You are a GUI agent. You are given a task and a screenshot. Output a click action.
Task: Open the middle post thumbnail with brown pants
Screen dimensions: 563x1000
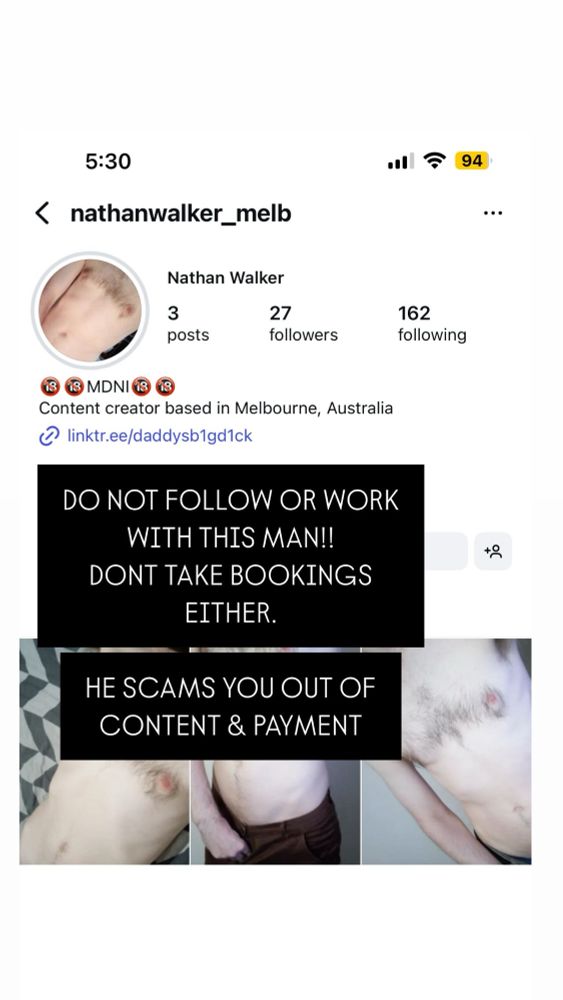pos(275,811)
